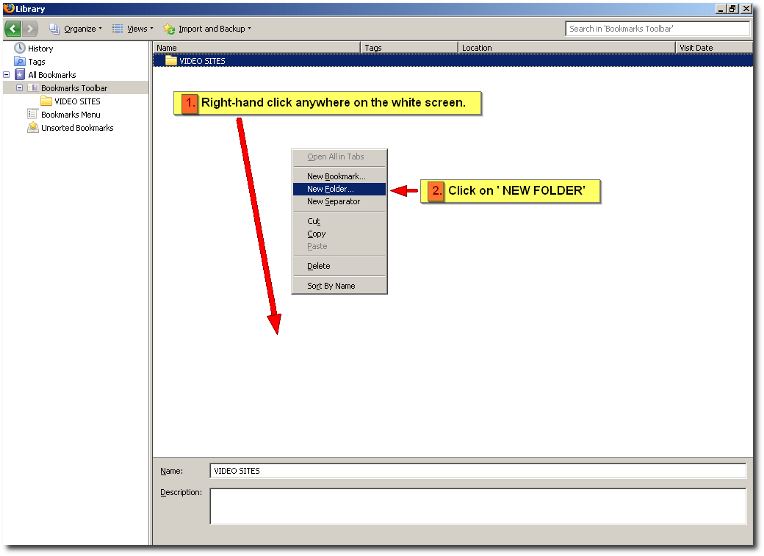Sort by the Location column header
Screen dimensions: 764x556
[567, 48]
